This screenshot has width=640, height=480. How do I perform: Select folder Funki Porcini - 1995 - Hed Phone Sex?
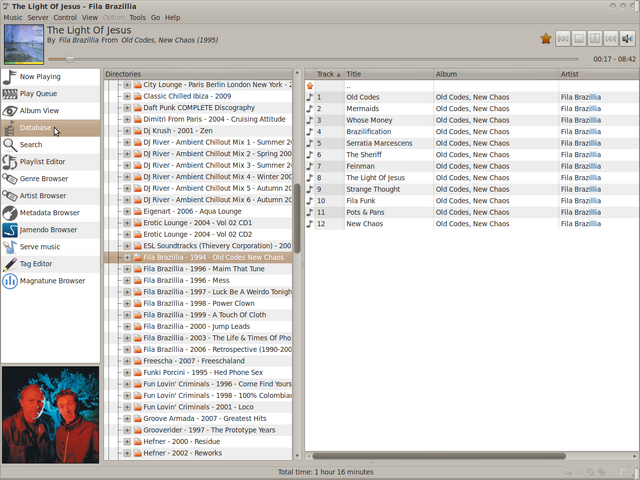click(x=203, y=373)
